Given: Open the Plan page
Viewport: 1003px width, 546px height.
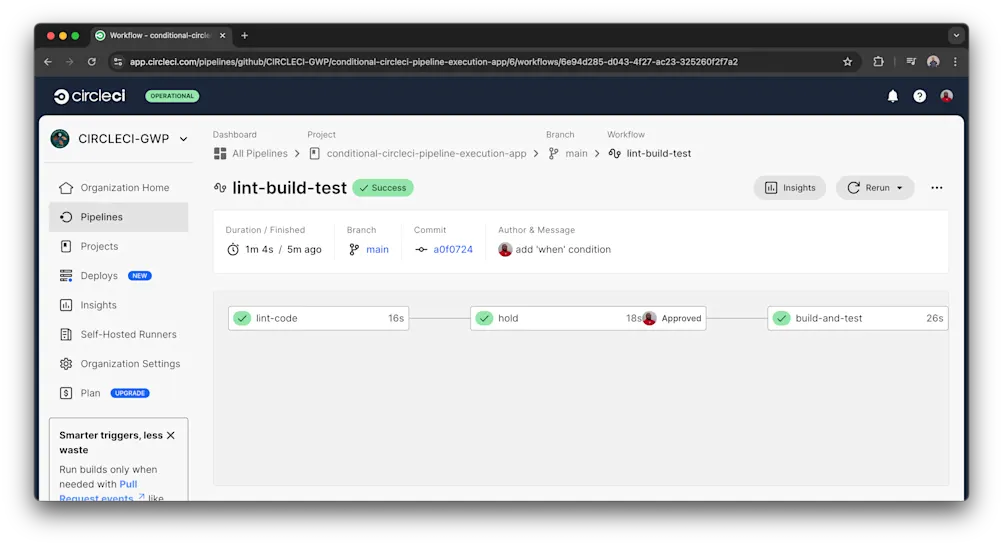Looking at the screenshot, I should tap(90, 393).
